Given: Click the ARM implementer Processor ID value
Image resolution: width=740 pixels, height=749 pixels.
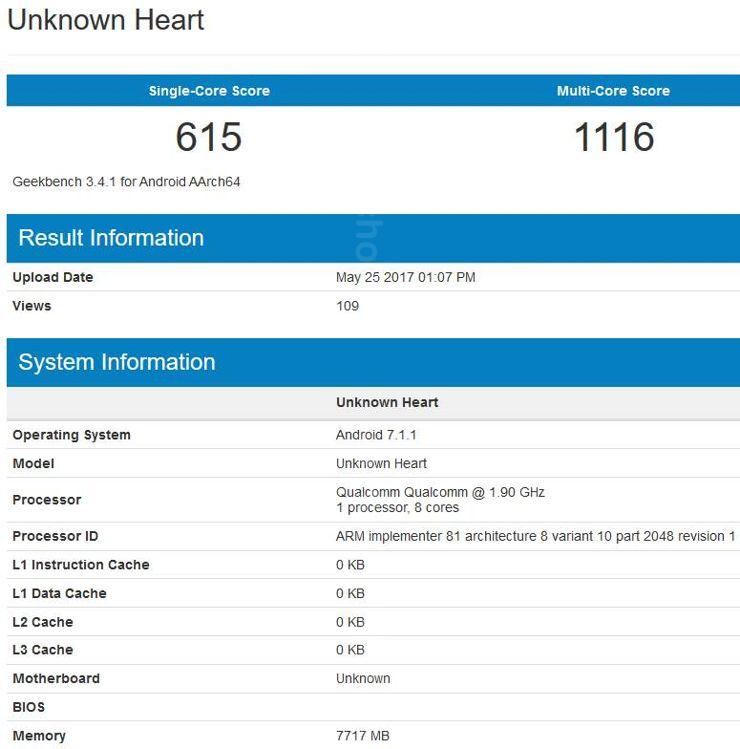Looking at the screenshot, I should pyautogui.click(x=535, y=537).
